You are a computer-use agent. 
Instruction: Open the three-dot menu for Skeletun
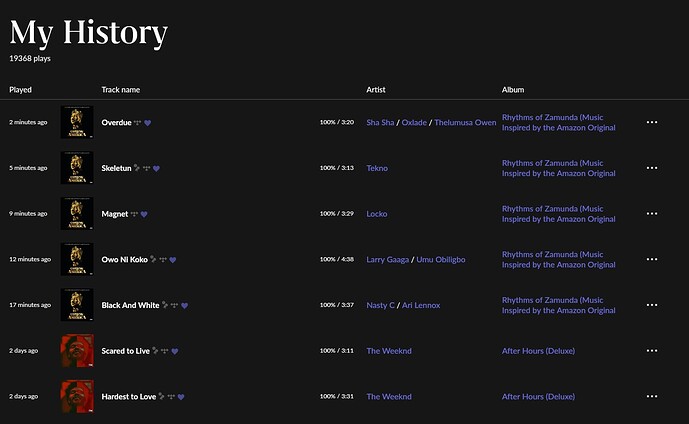click(652, 168)
